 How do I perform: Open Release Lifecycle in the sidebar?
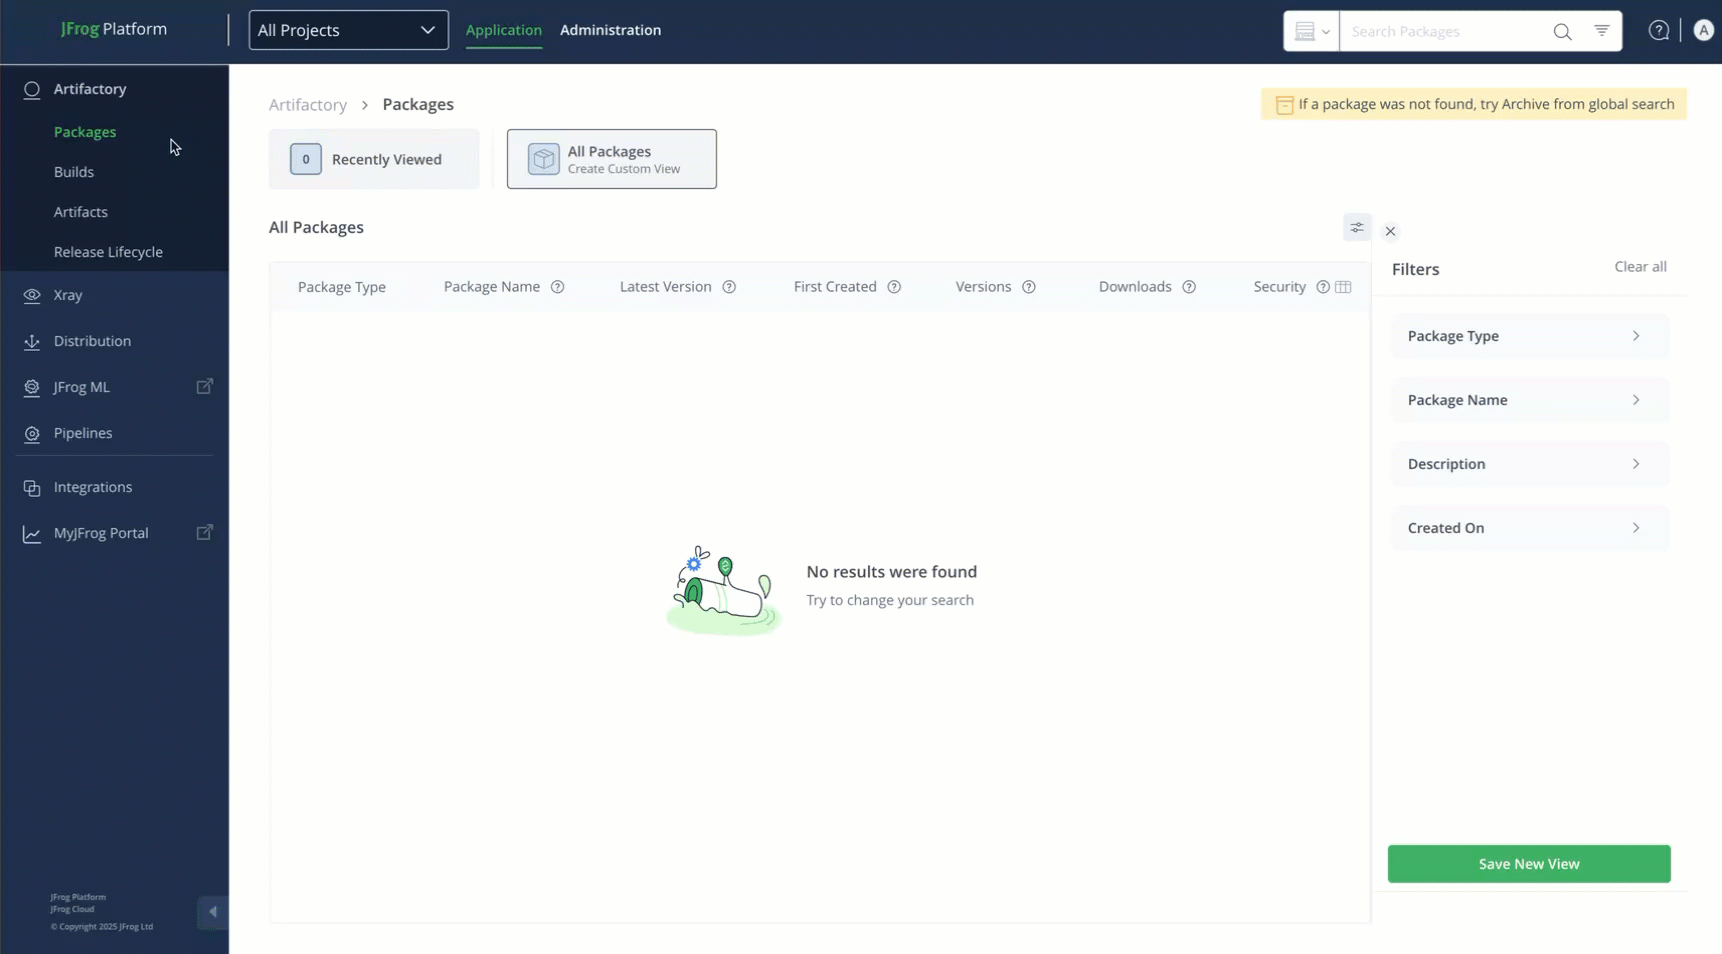click(108, 252)
